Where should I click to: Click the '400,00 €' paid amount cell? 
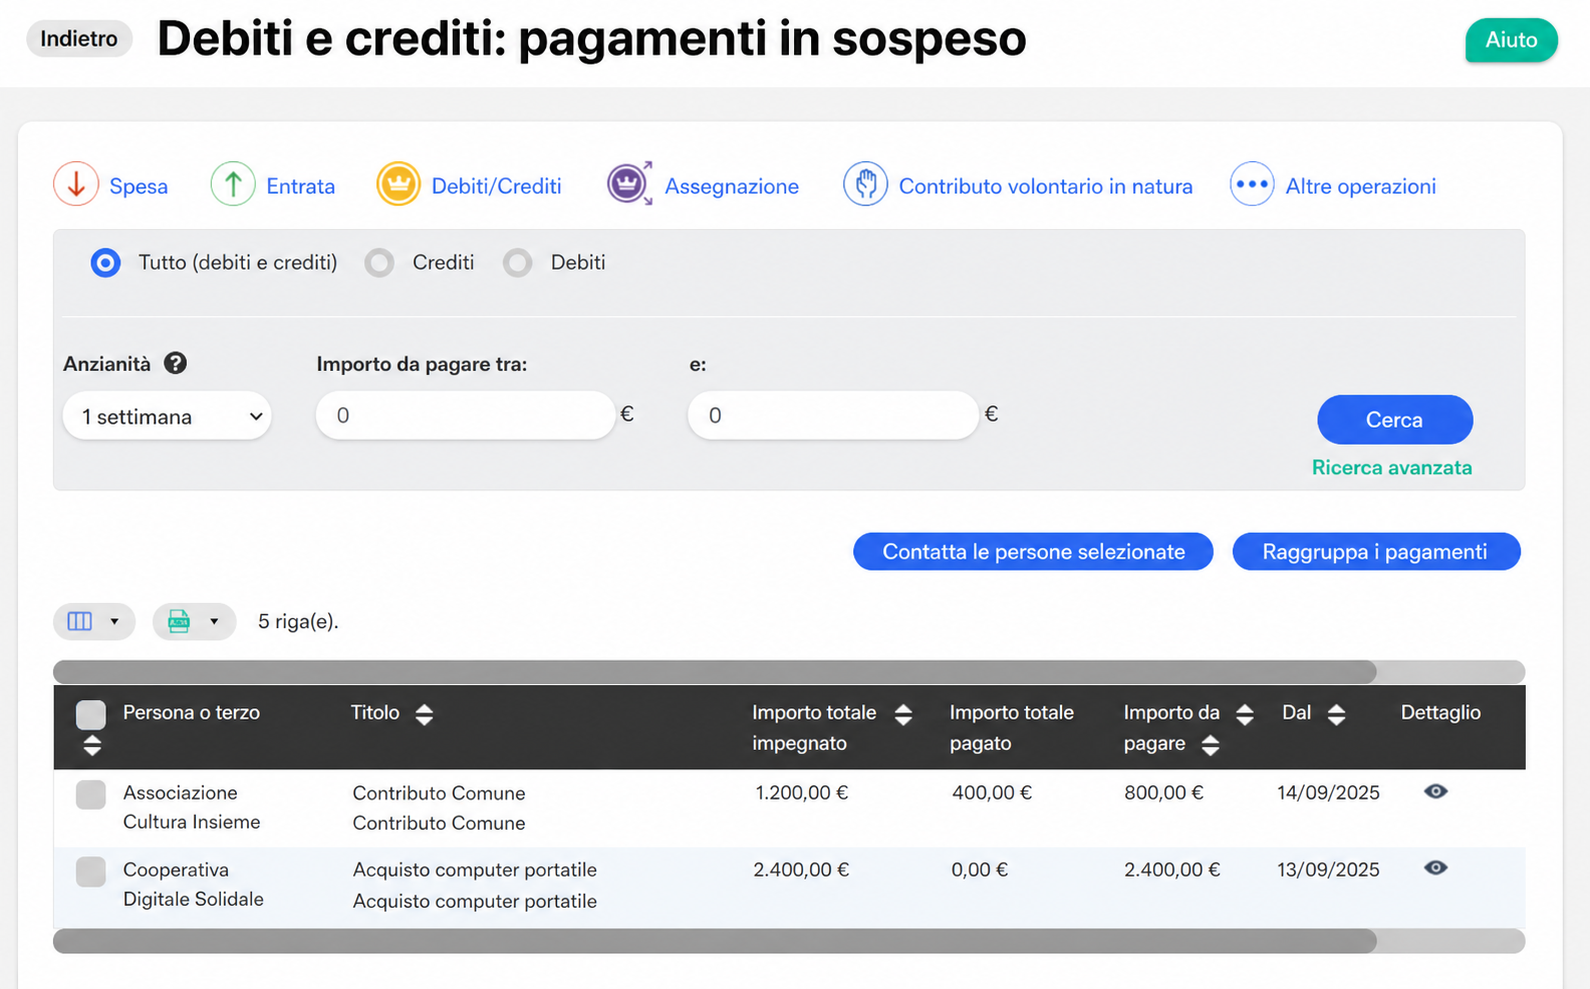[991, 793]
